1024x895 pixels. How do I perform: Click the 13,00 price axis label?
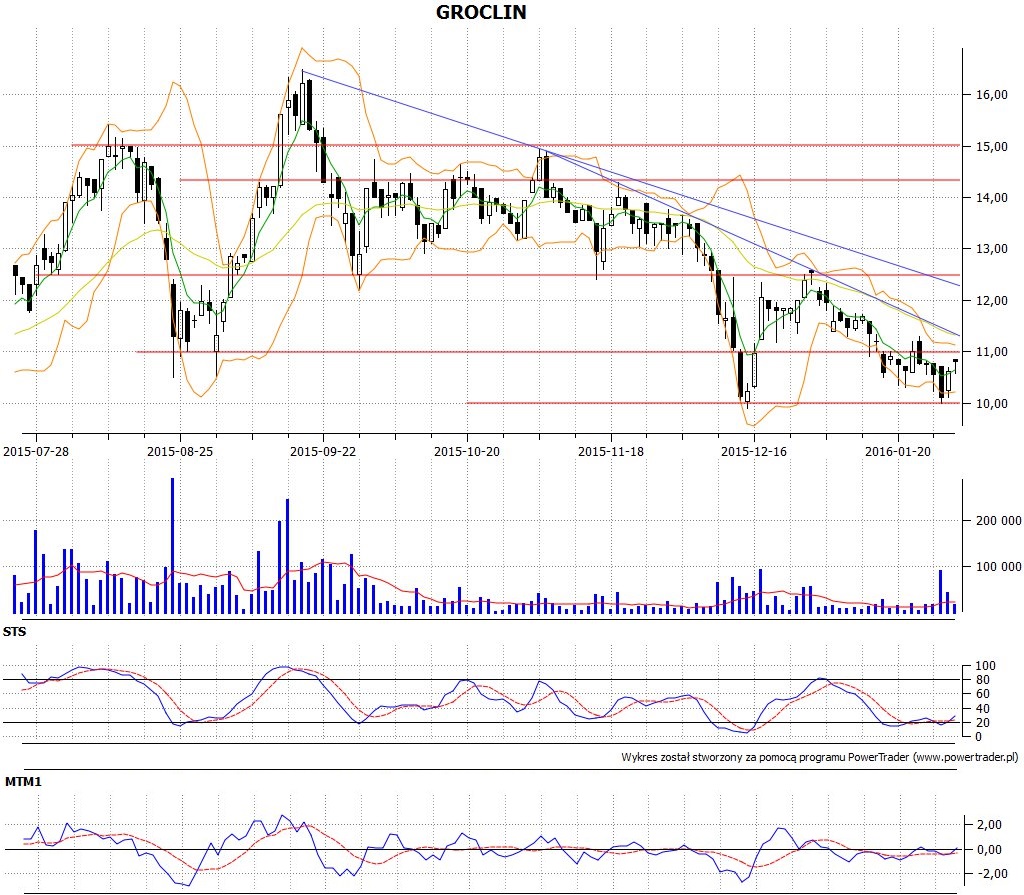point(992,249)
